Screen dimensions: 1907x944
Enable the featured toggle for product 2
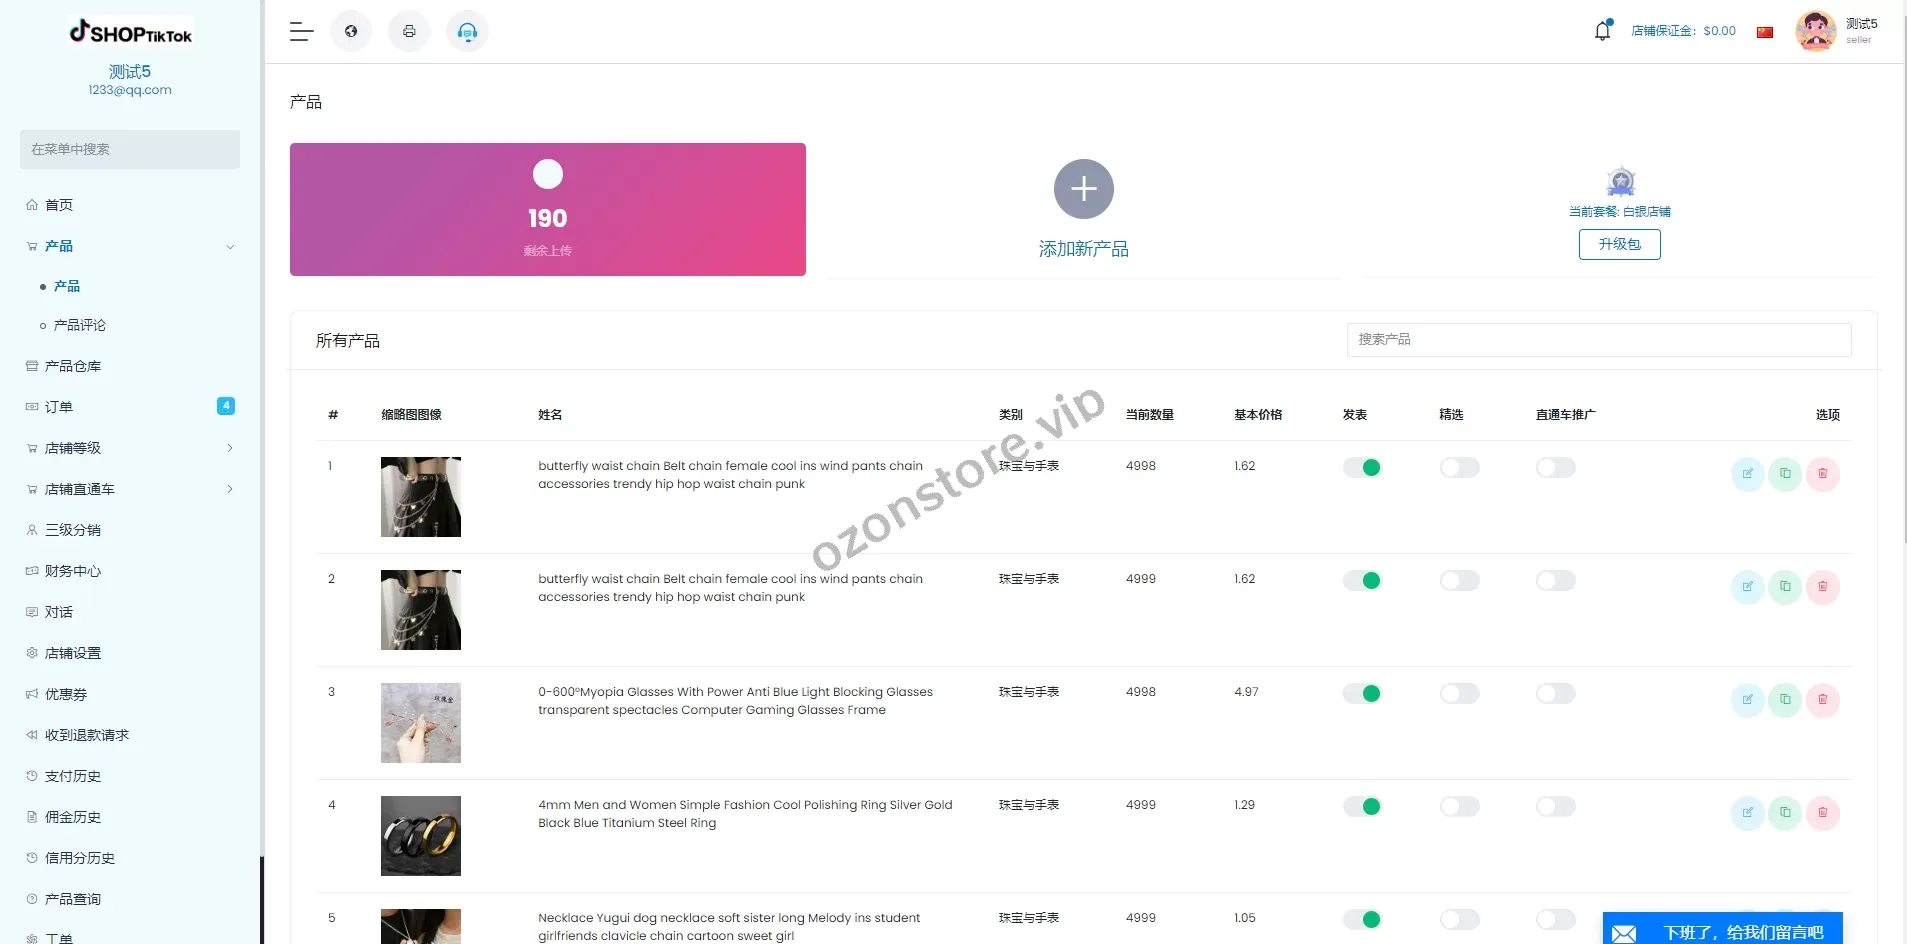pos(1459,581)
